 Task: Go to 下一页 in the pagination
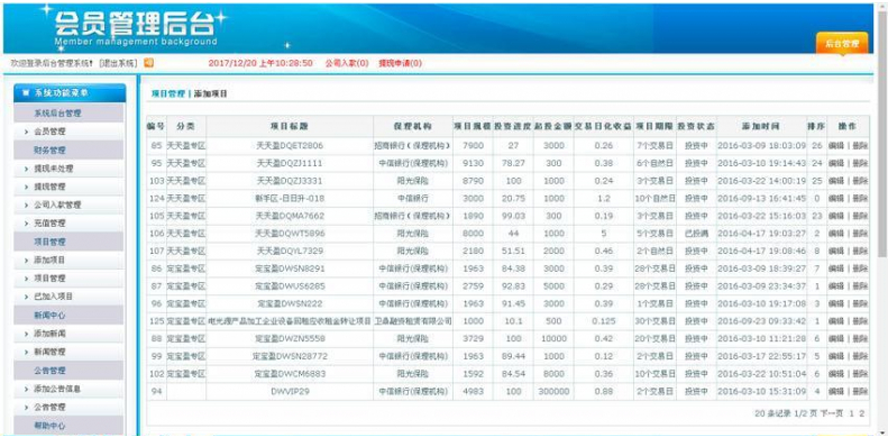pos(832,414)
